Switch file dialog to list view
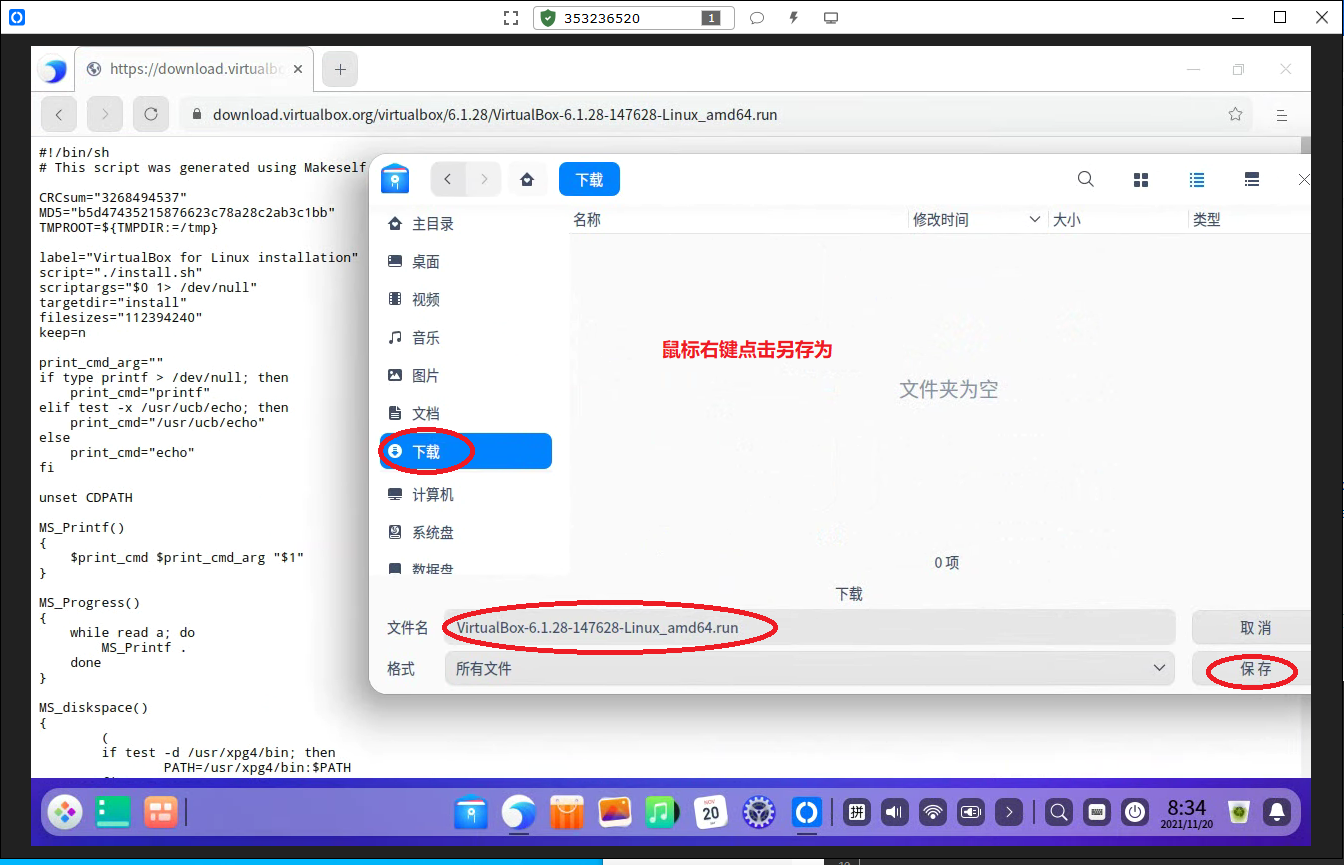Screen dimensions: 1344x865 pos(1196,180)
